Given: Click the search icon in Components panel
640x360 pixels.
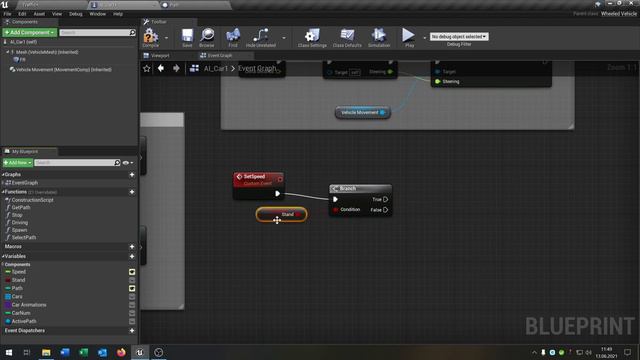Looking at the screenshot, I should click(132, 32).
